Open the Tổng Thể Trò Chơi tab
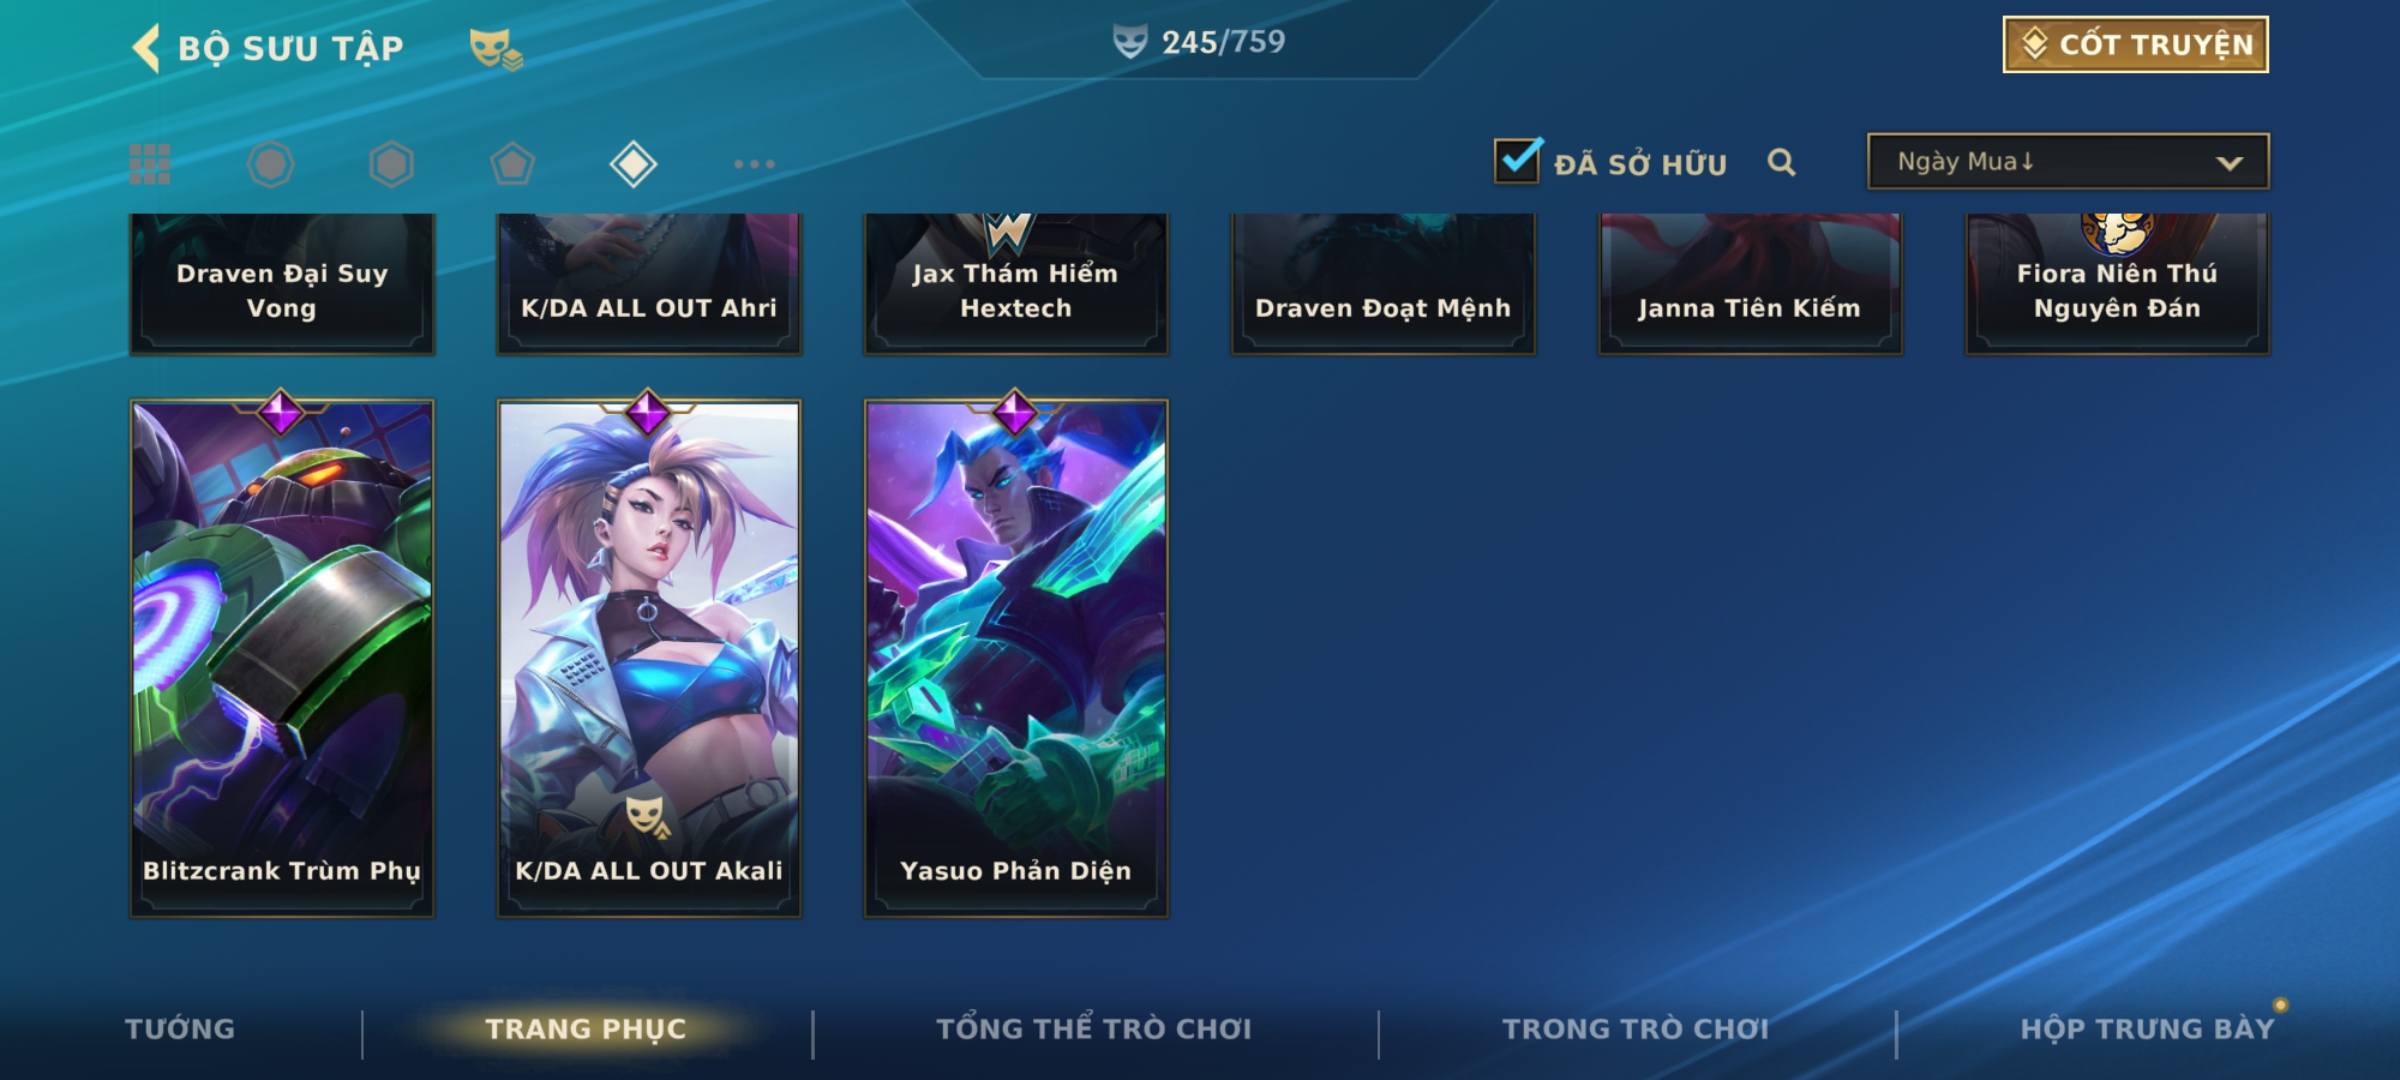The image size is (2400, 1080). [1094, 1029]
